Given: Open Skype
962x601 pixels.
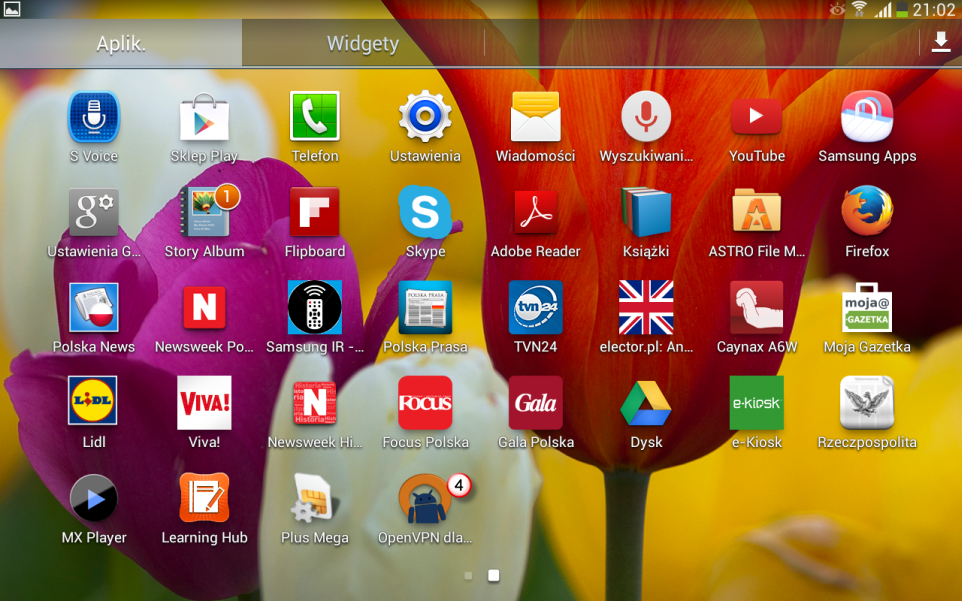Looking at the screenshot, I should (x=425, y=212).
